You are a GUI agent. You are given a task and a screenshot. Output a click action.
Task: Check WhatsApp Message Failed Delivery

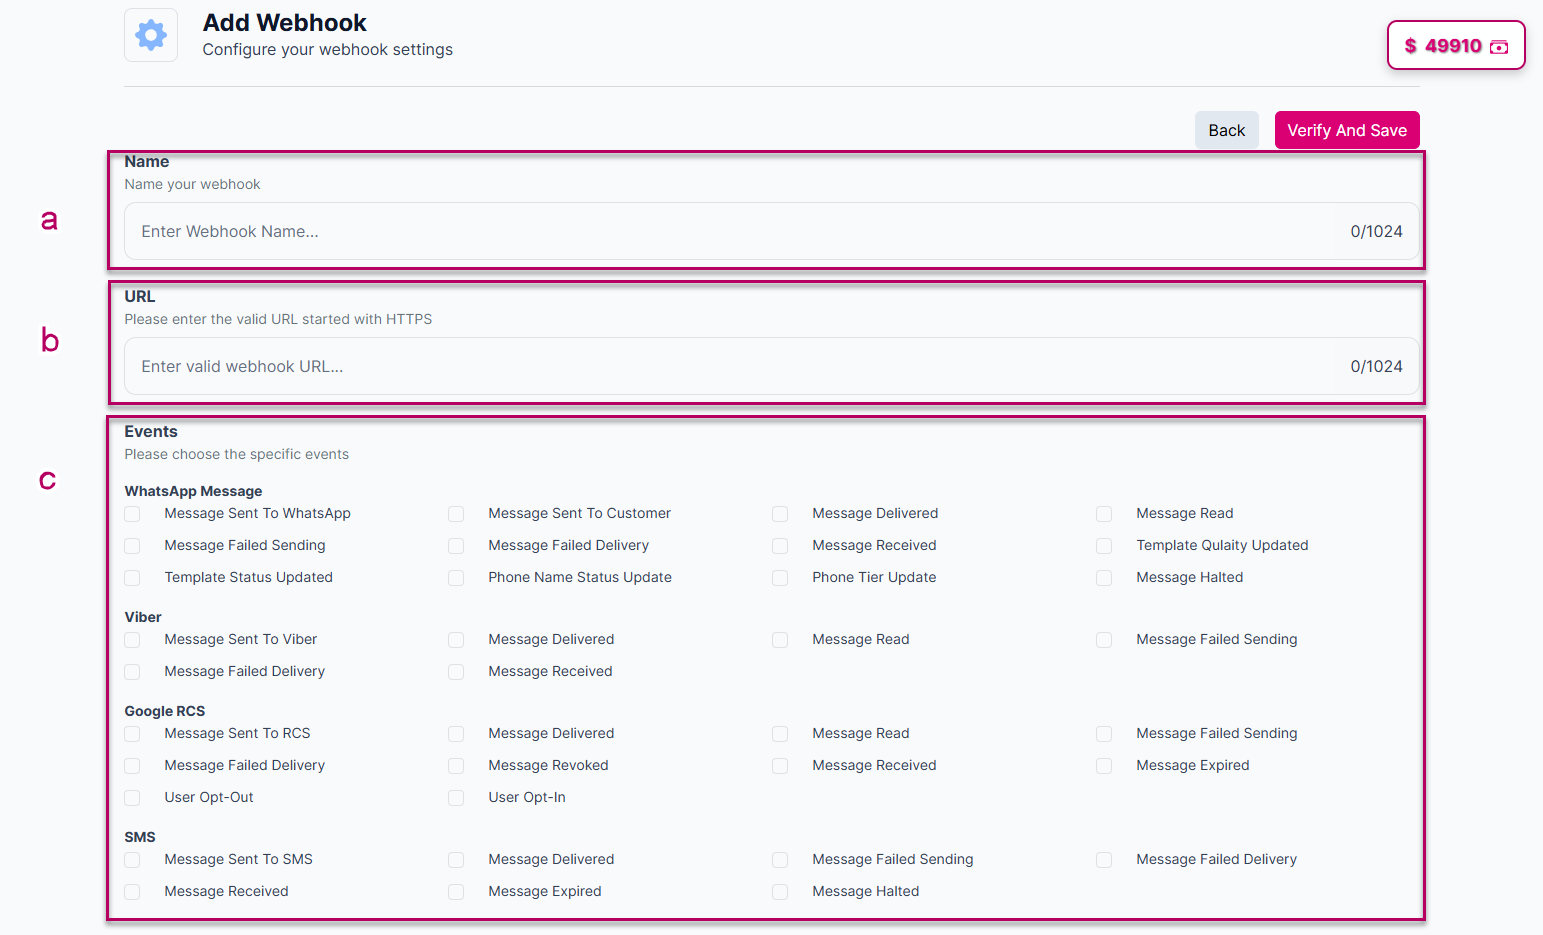456,546
